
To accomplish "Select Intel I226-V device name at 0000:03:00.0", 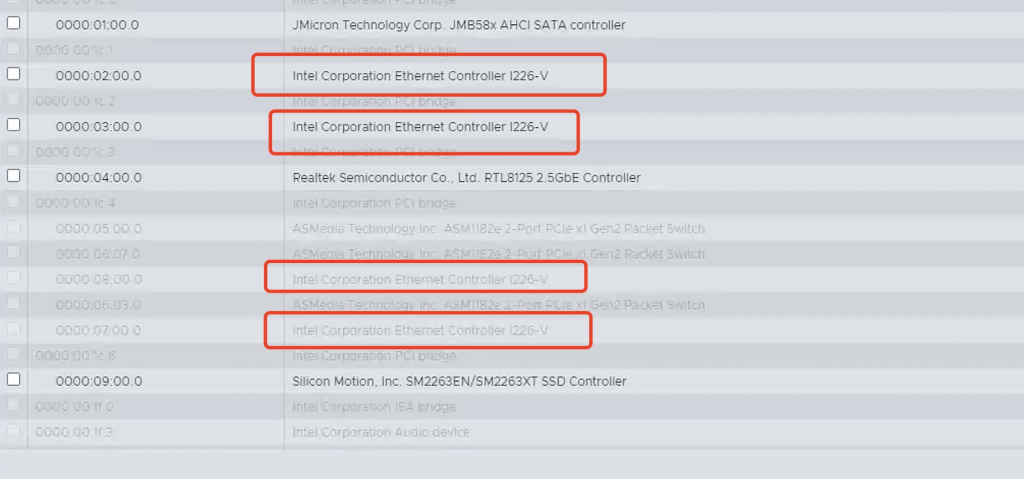I will point(420,127).
